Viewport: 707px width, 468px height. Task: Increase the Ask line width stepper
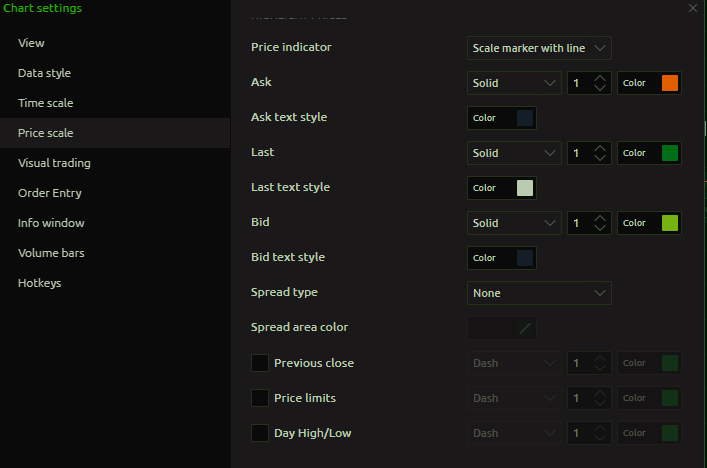coord(600,78)
